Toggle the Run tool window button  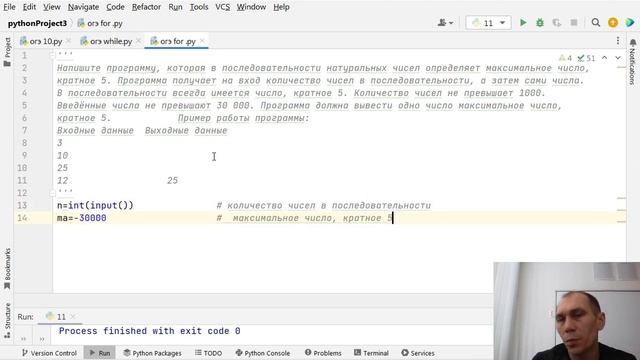(100, 353)
